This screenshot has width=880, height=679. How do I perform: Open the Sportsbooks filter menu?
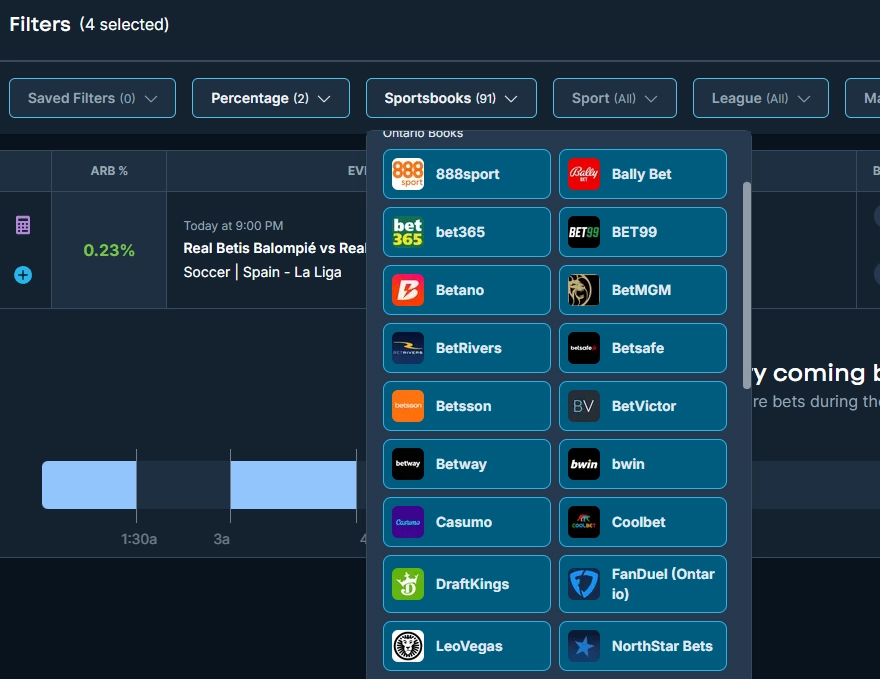451,98
